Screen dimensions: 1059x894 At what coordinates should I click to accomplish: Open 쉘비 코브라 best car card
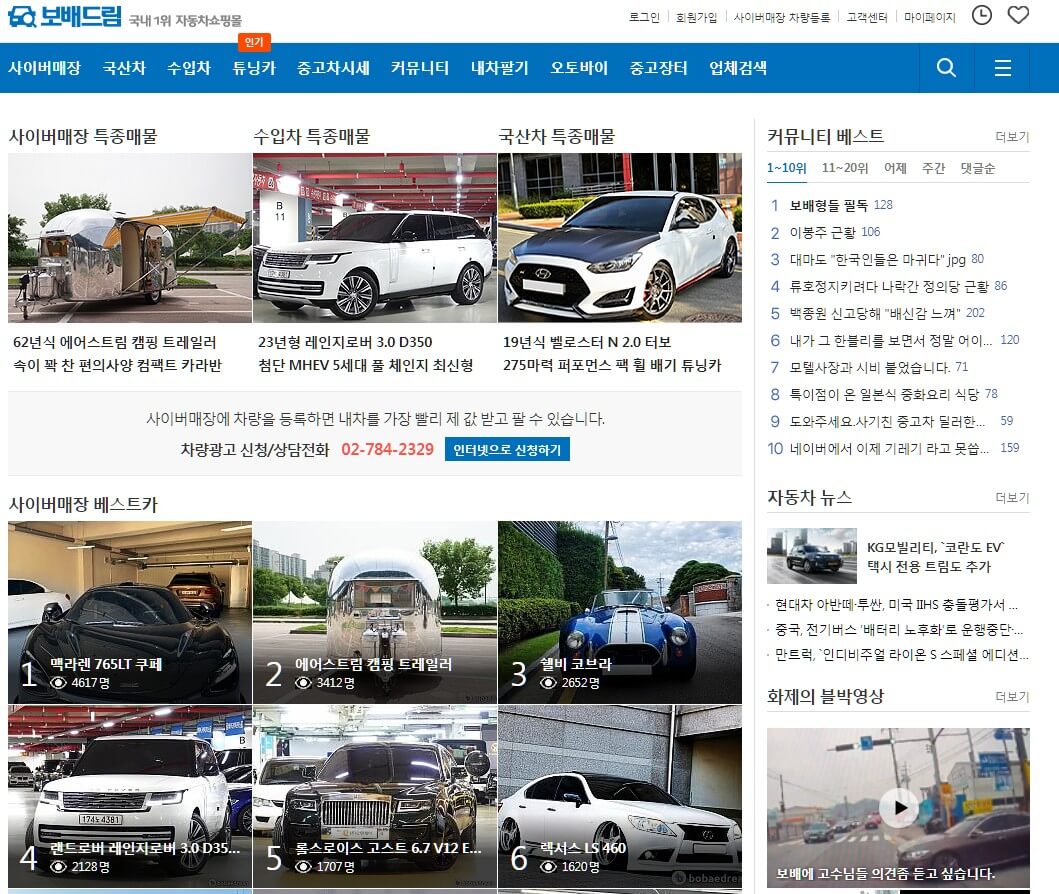[x=620, y=612]
